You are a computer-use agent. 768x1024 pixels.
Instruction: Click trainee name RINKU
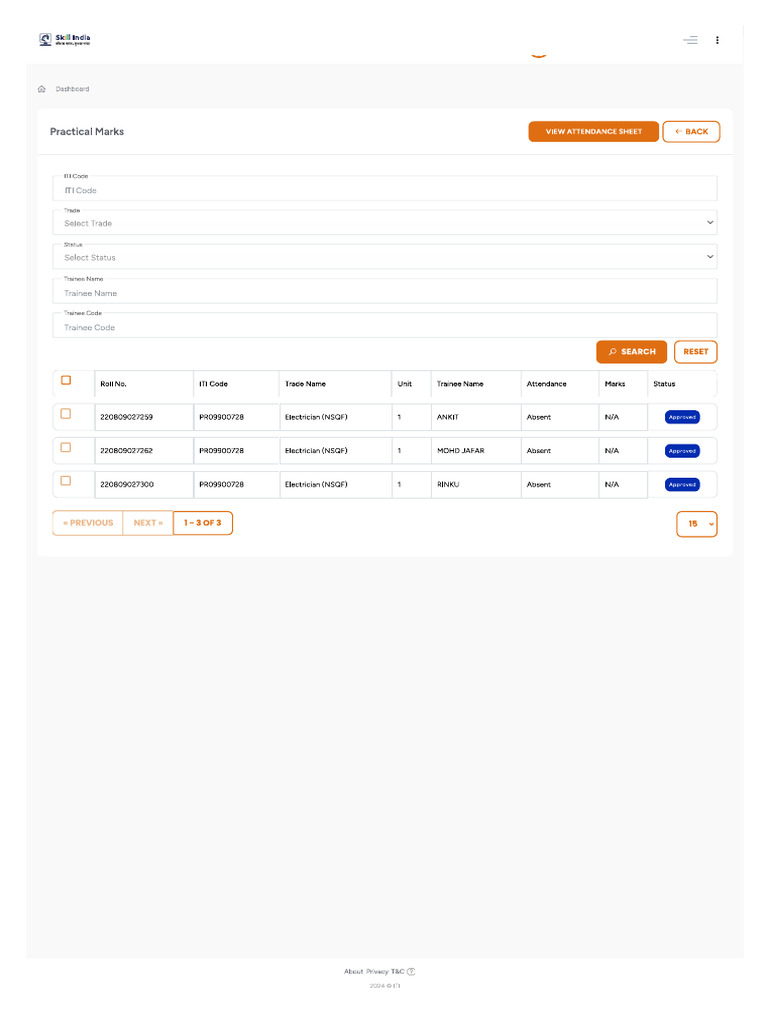(448, 485)
